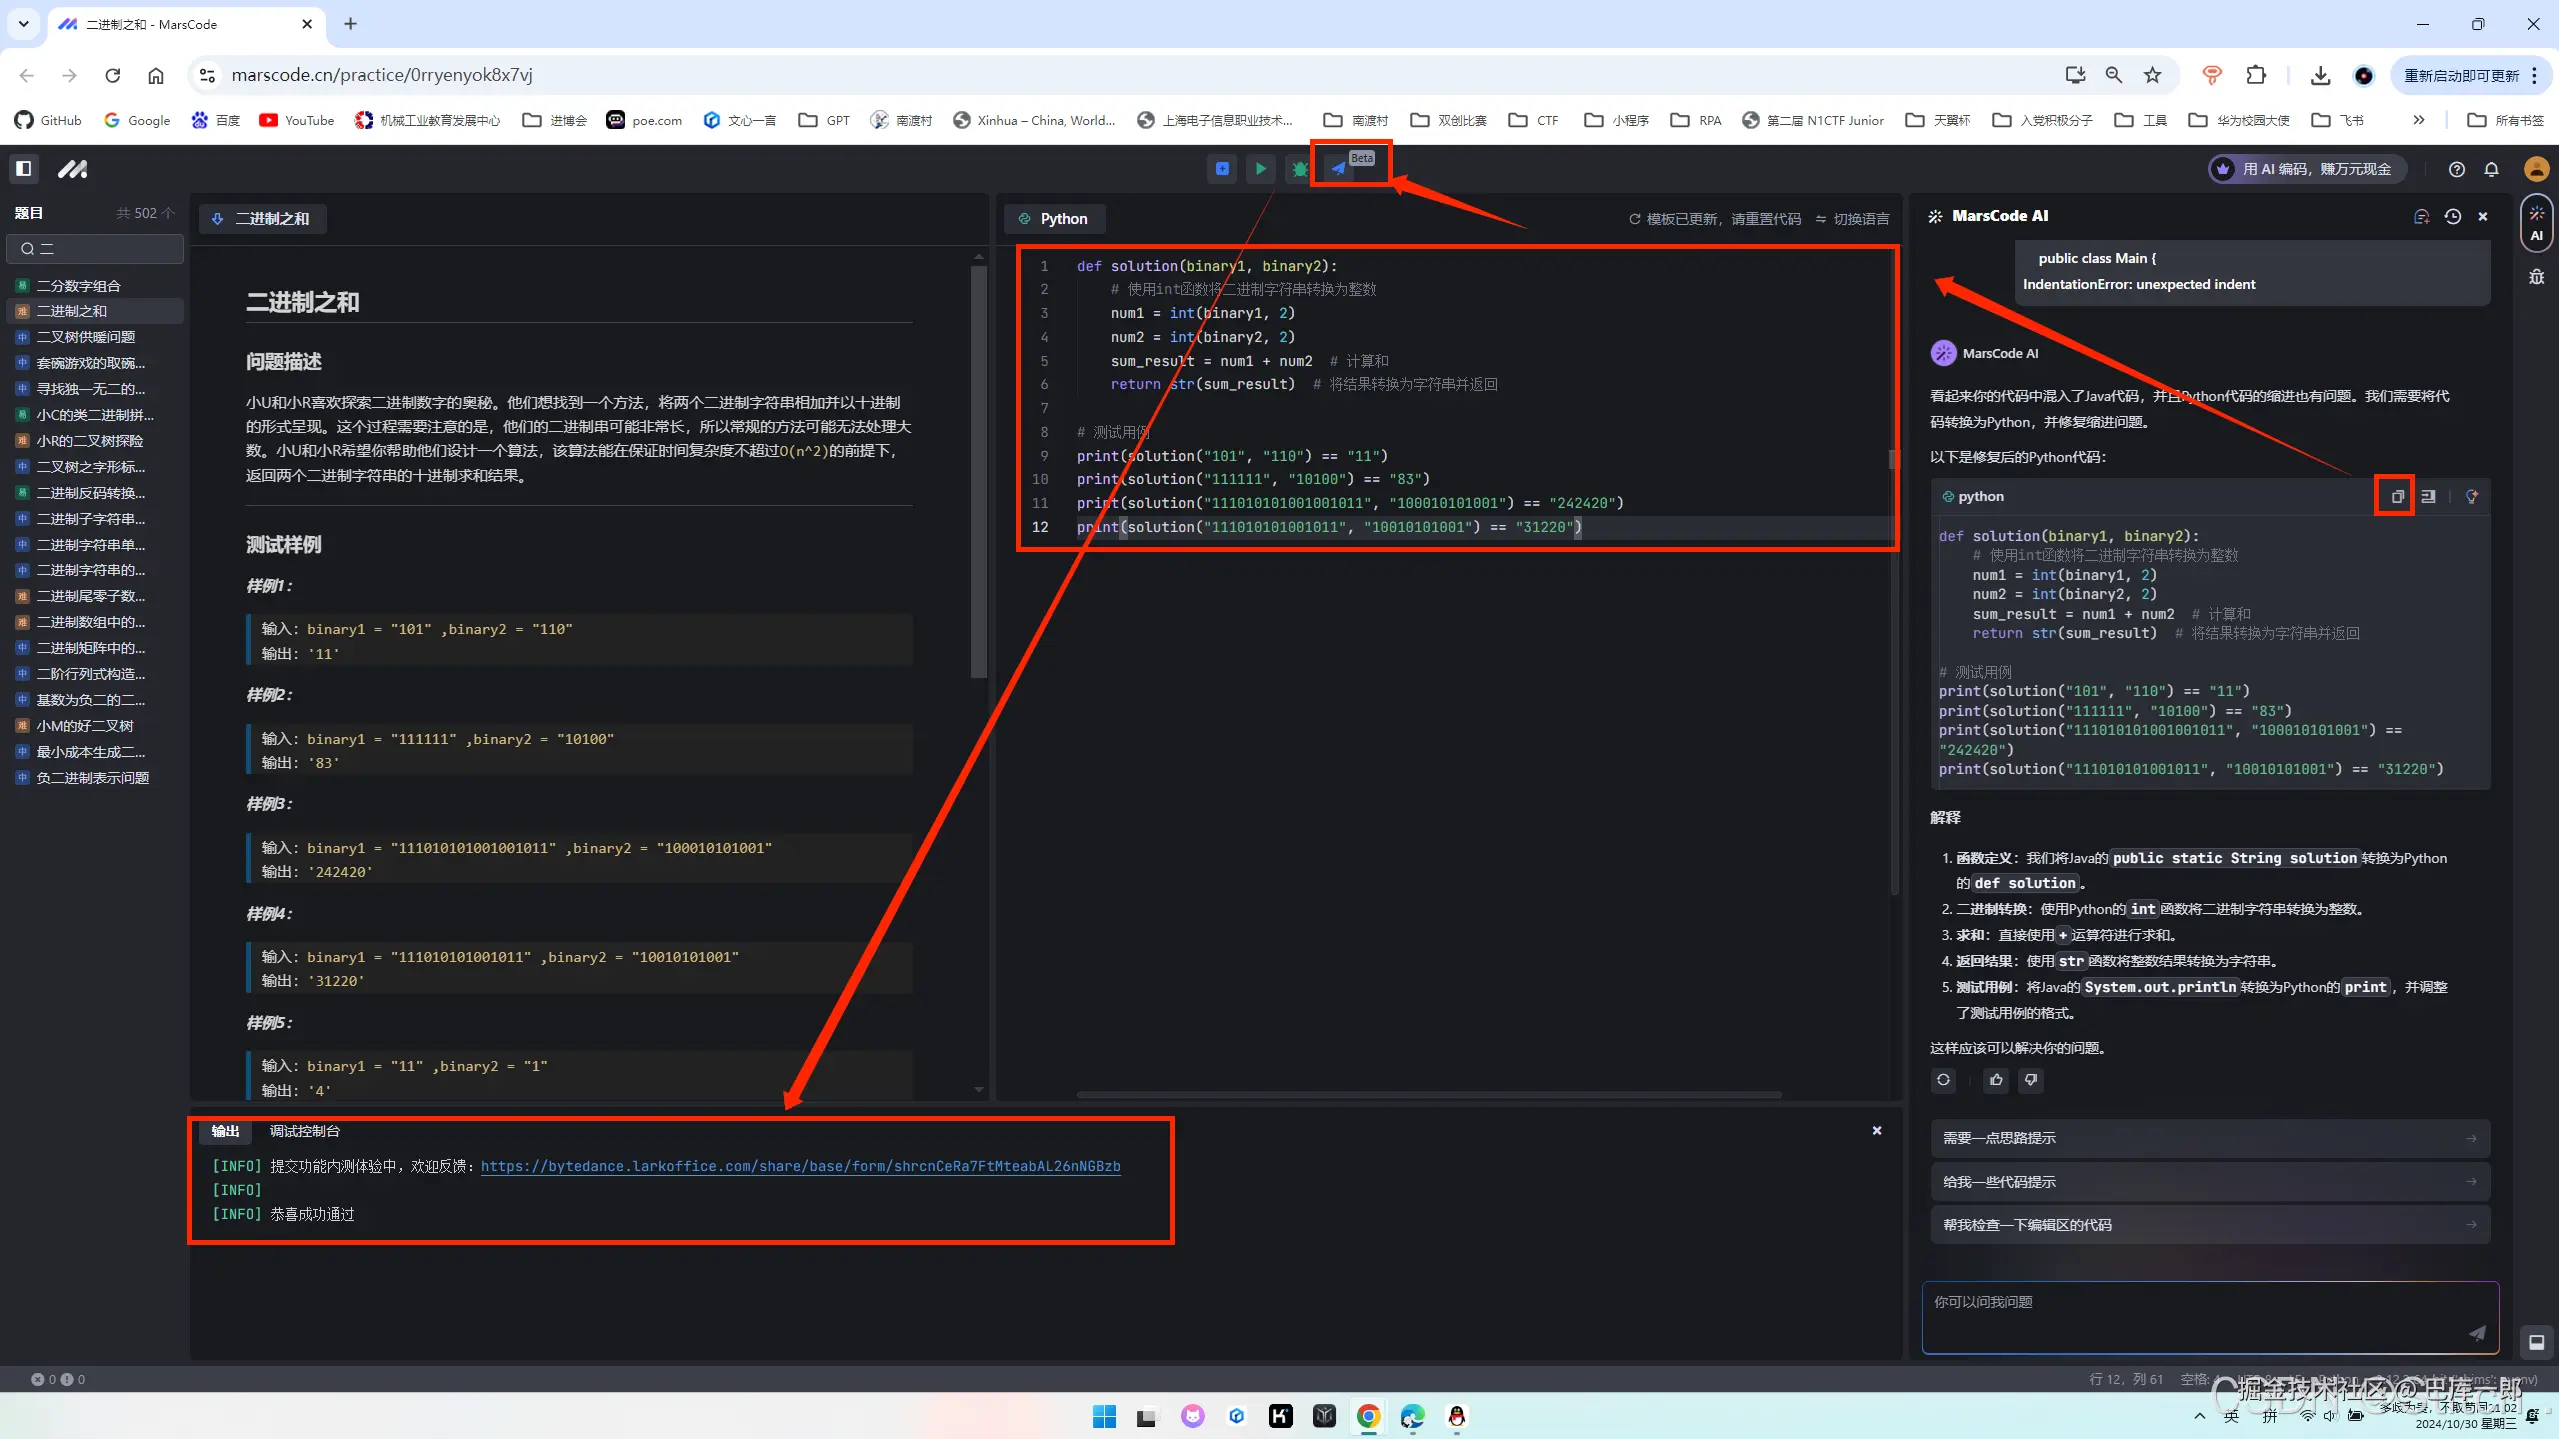Click 模板已更新，请重置代码 reset button
This screenshot has width=2559, height=1439.
pos(1714,219)
